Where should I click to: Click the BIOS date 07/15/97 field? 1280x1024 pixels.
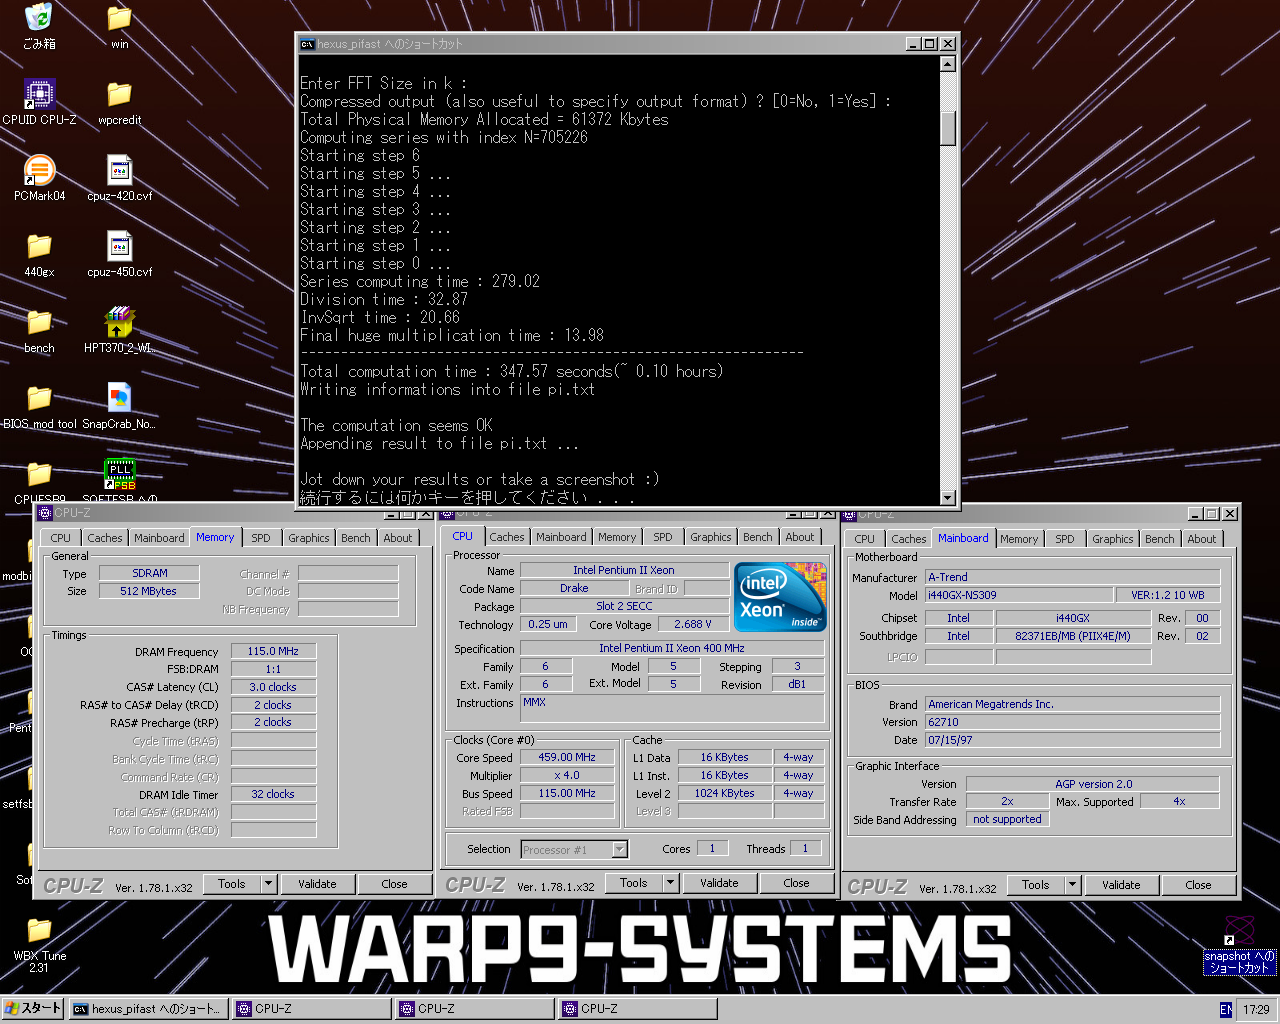[1072, 740]
